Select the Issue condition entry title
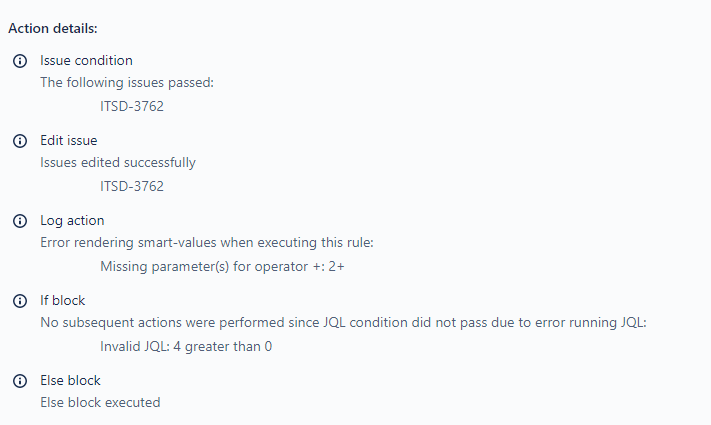 tap(86, 60)
